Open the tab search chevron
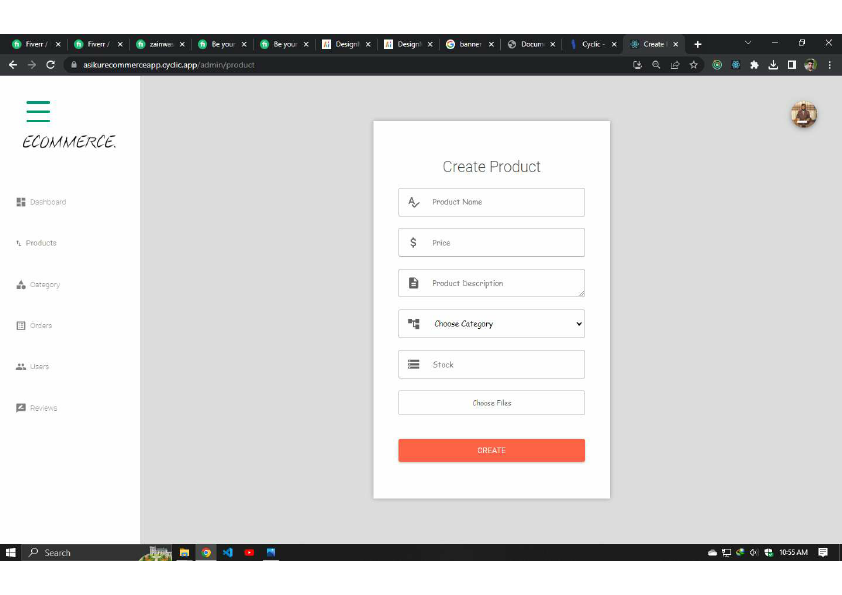 747,43
